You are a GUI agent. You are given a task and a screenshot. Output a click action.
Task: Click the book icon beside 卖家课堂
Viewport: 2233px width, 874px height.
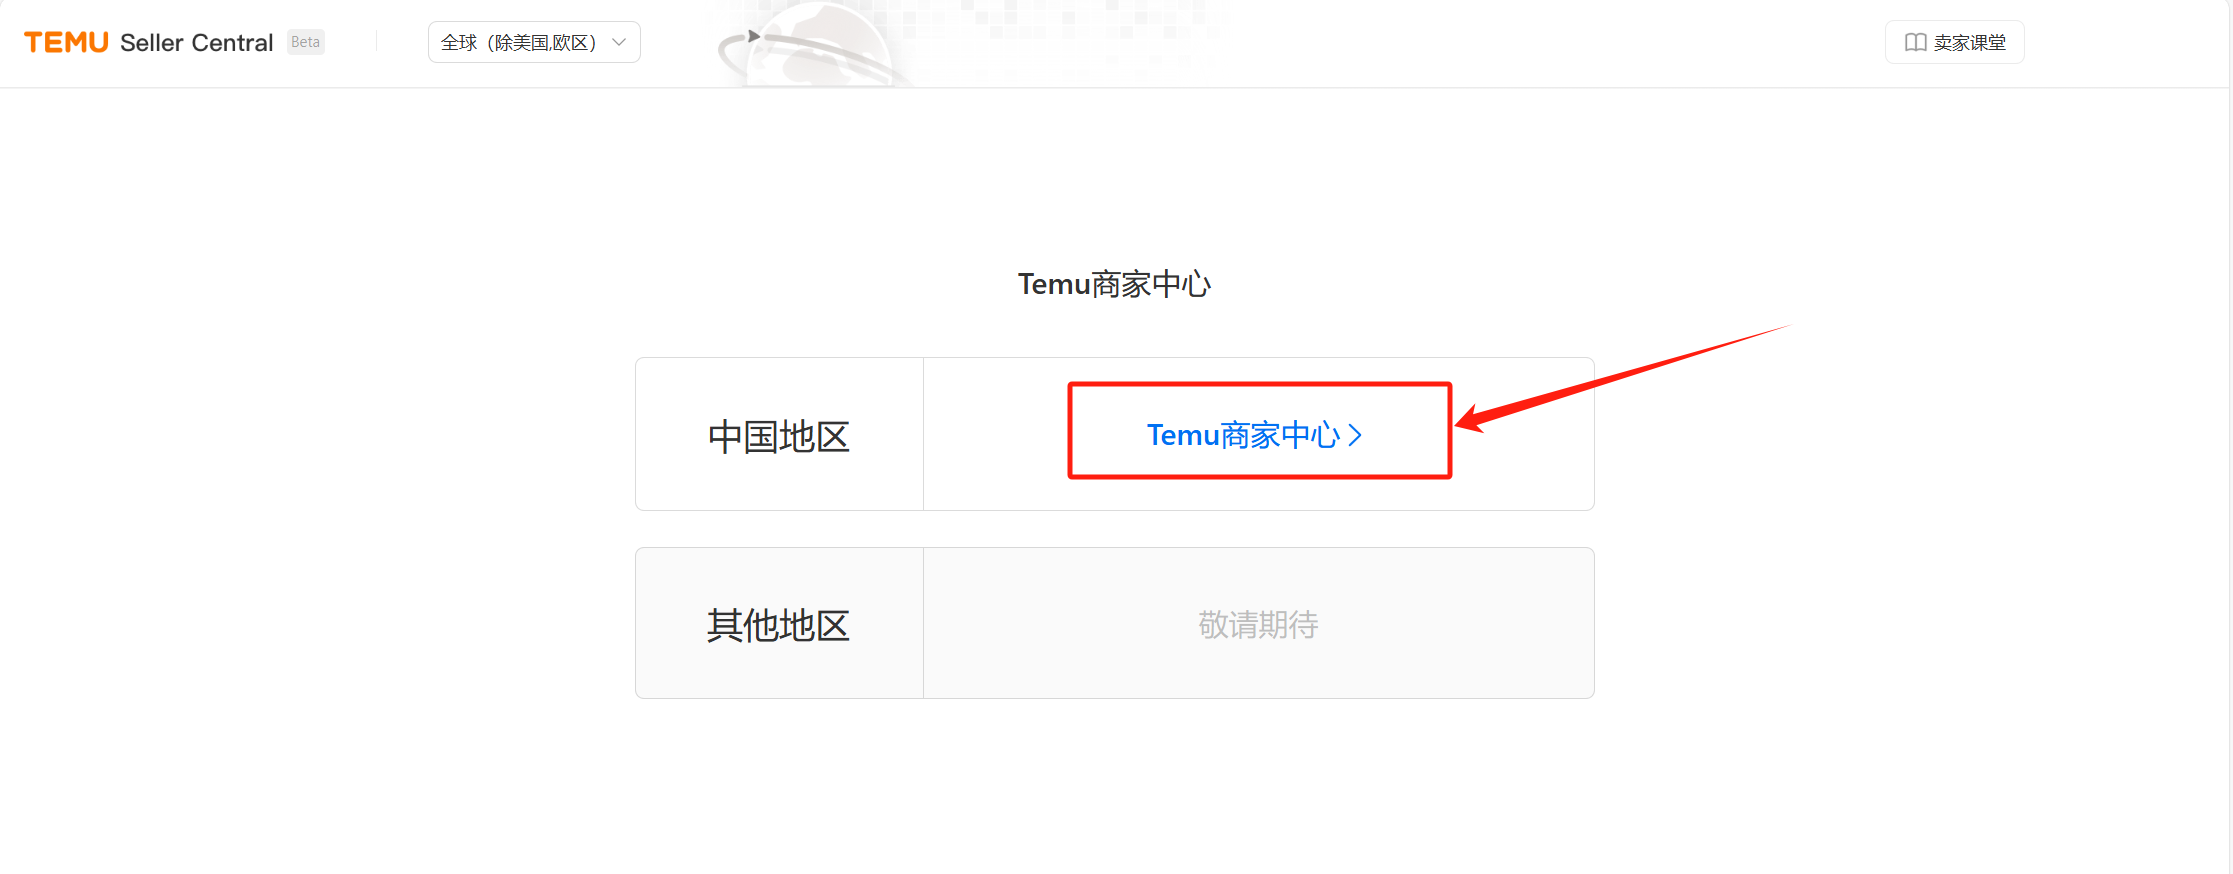pyautogui.click(x=1915, y=42)
